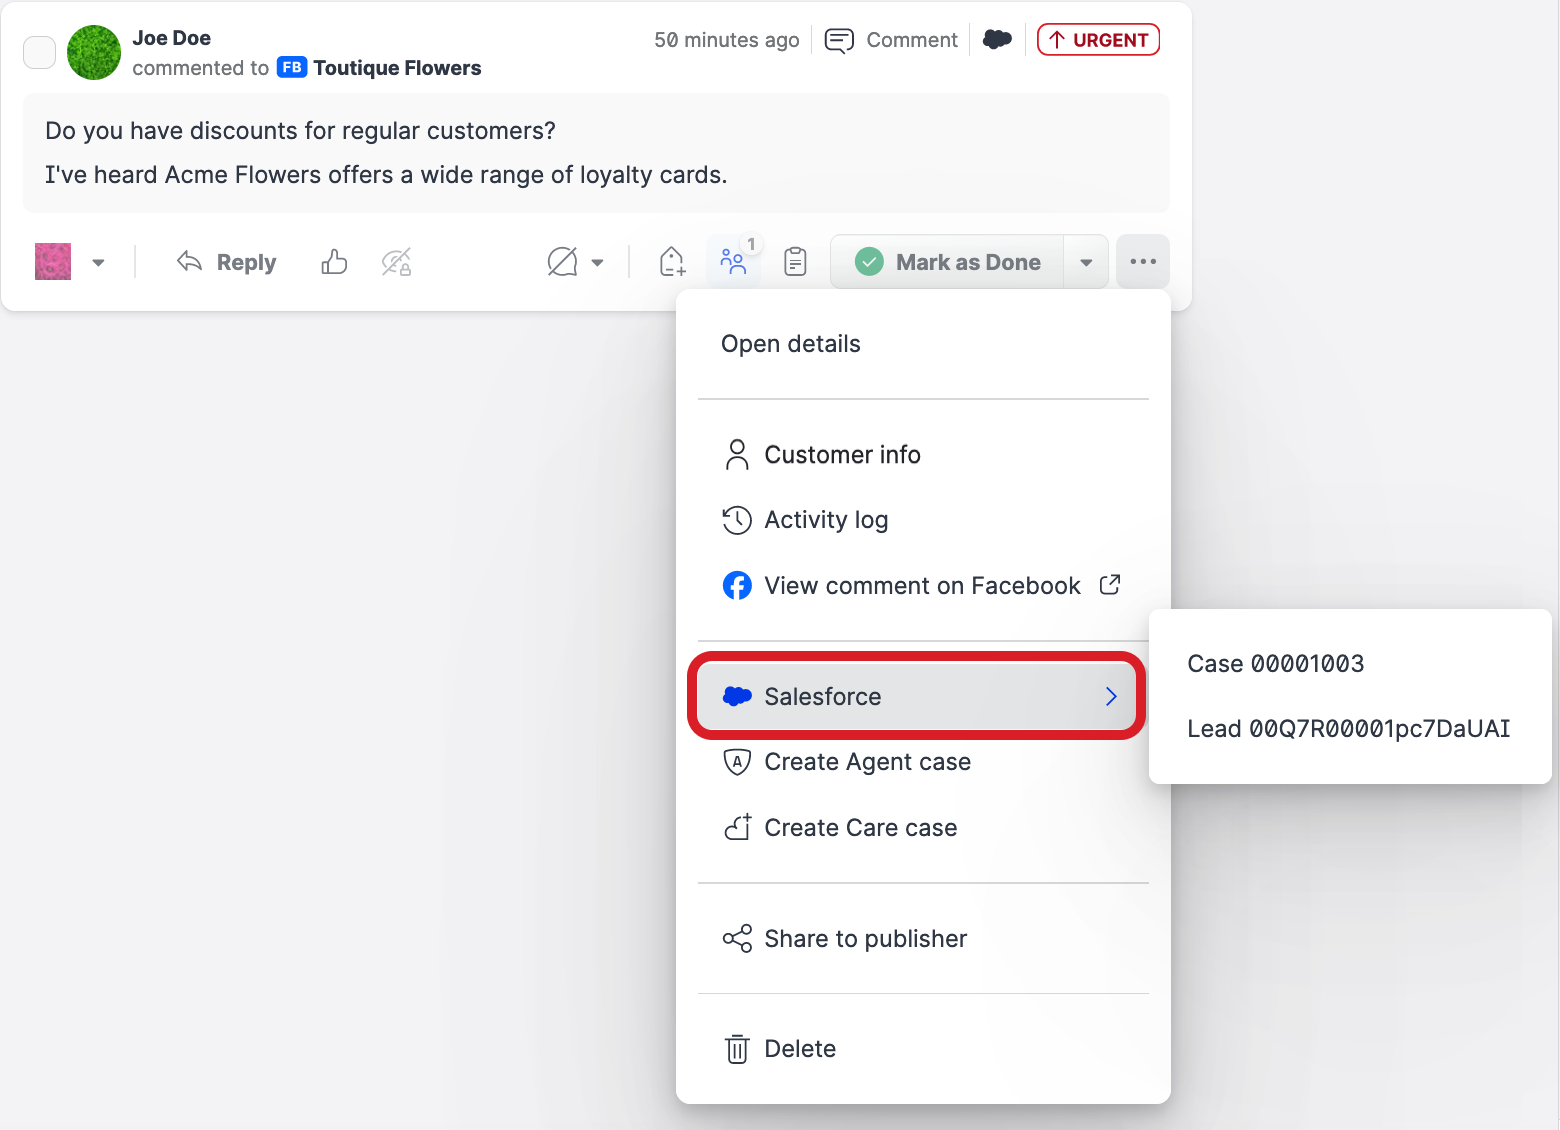
Task: Click the hide comment icon
Action: pos(396,261)
